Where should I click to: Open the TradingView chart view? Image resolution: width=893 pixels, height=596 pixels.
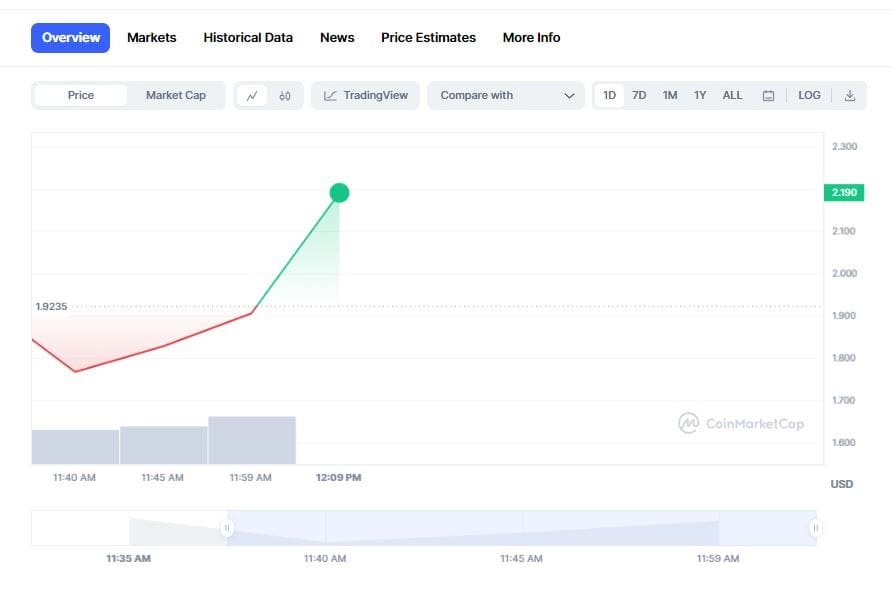[x=367, y=95]
